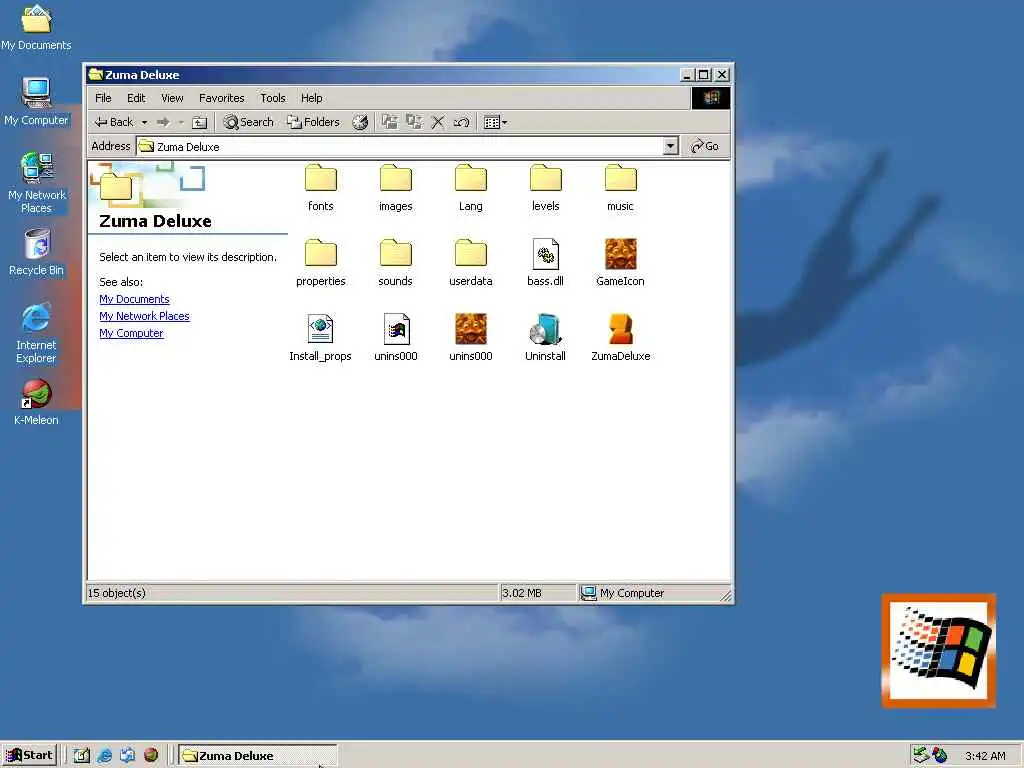Click the folder icon in the window title bar

(95, 74)
